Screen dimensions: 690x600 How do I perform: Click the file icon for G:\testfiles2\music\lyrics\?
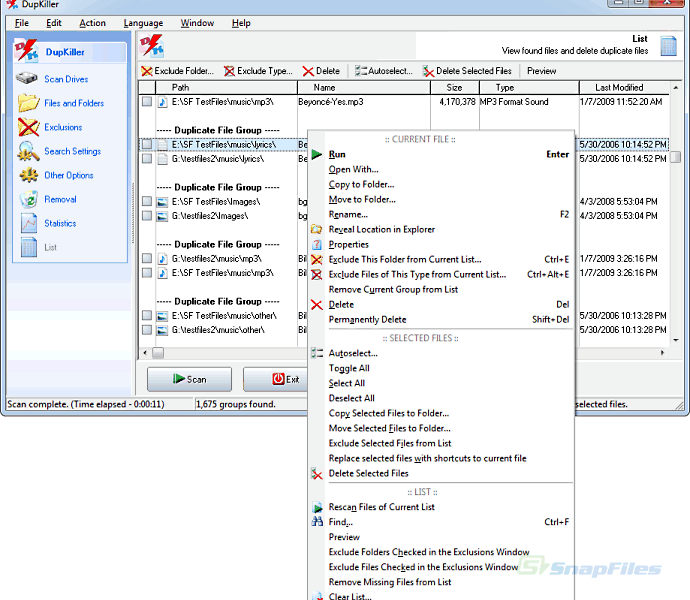point(162,159)
